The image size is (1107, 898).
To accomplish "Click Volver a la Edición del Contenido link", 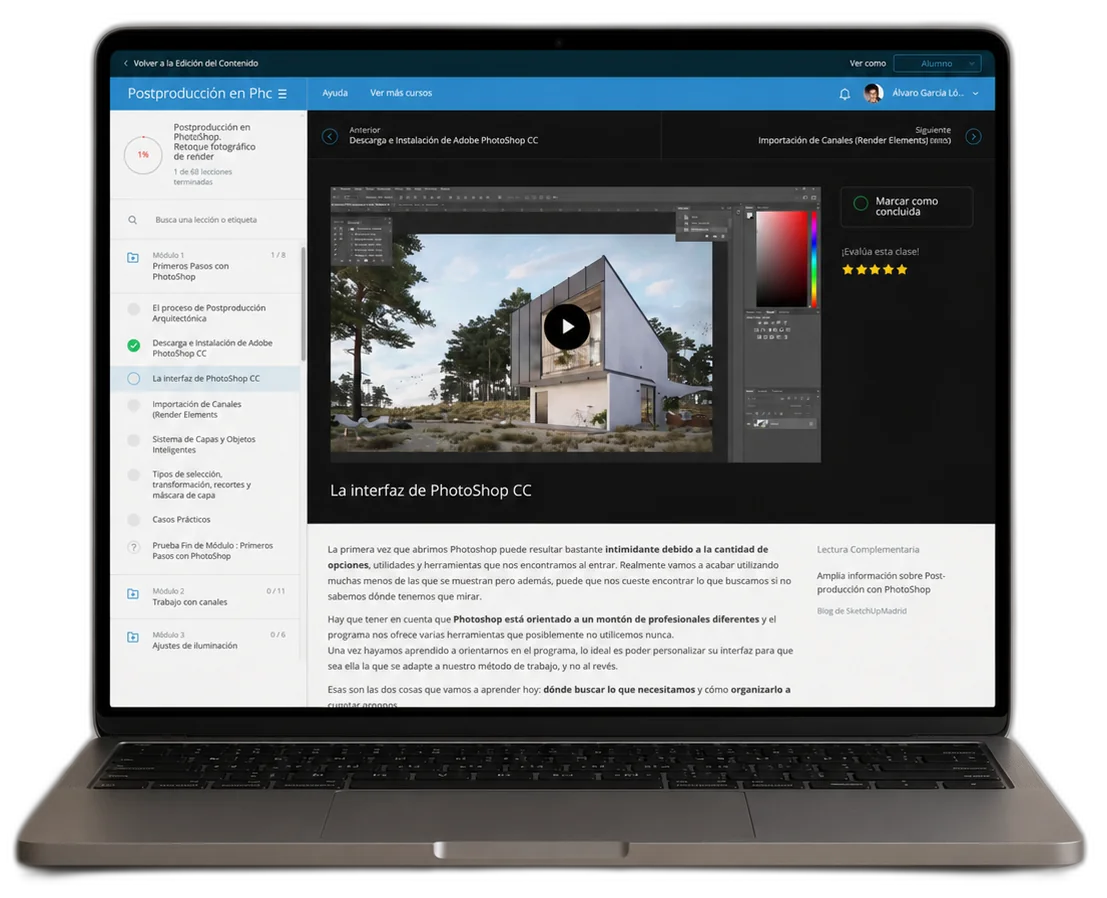I will [196, 64].
